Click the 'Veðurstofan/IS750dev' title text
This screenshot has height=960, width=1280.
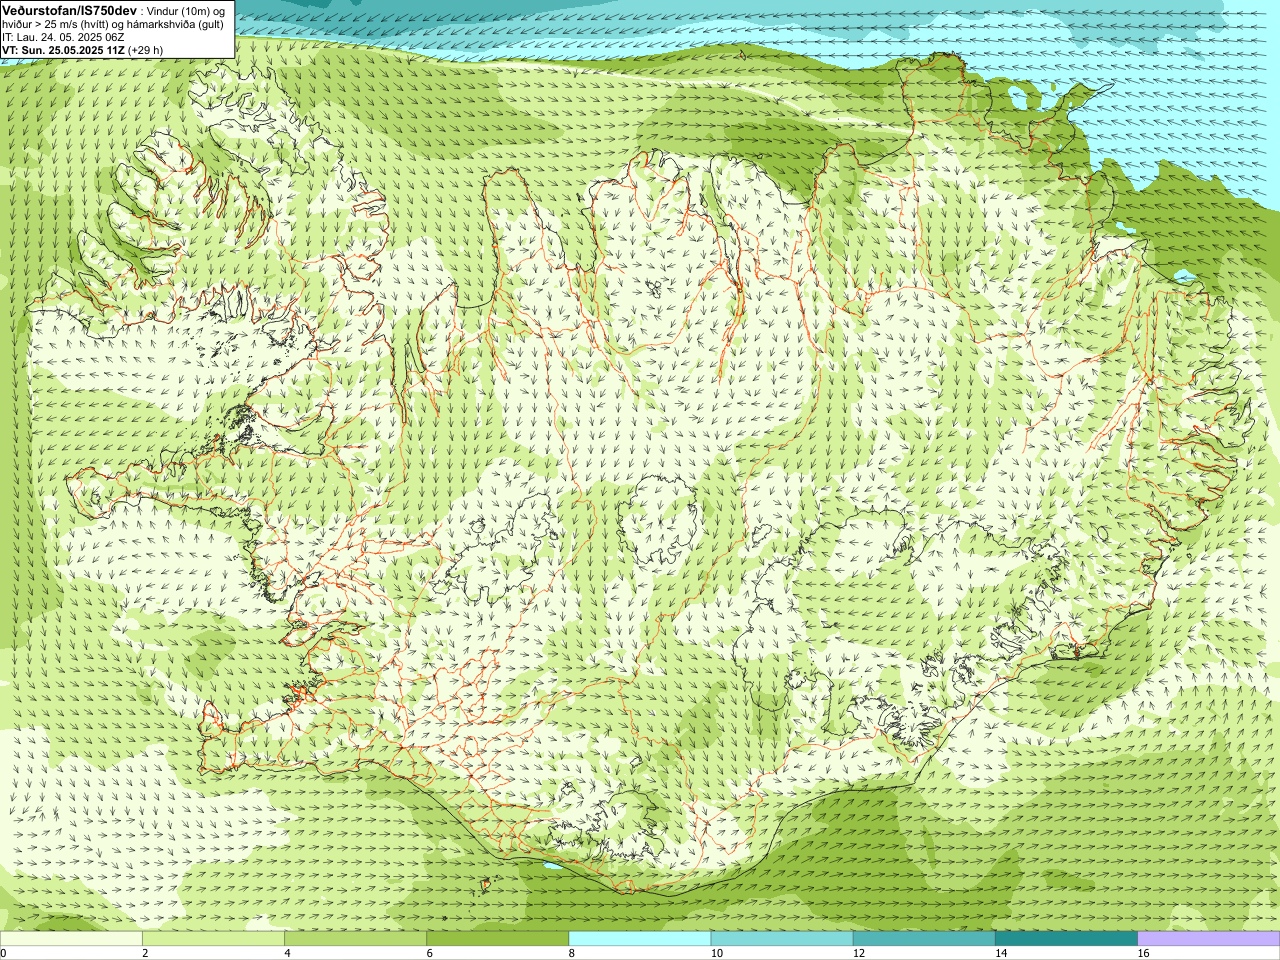pyautogui.click(x=69, y=10)
